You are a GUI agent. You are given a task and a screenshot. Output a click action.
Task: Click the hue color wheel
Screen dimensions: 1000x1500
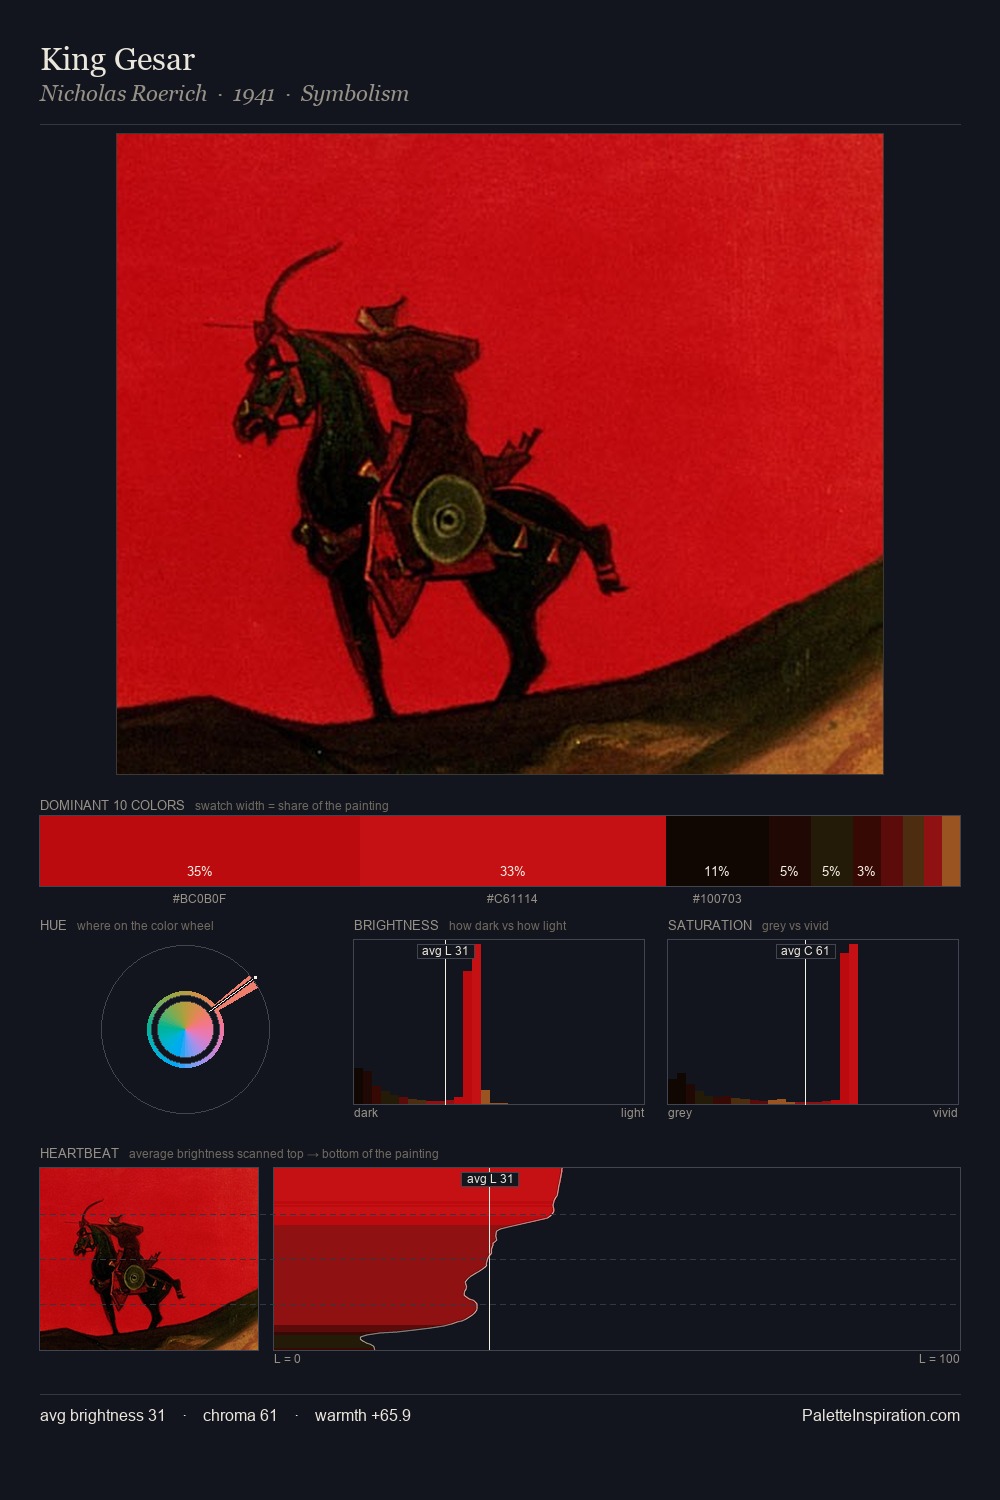click(185, 1030)
